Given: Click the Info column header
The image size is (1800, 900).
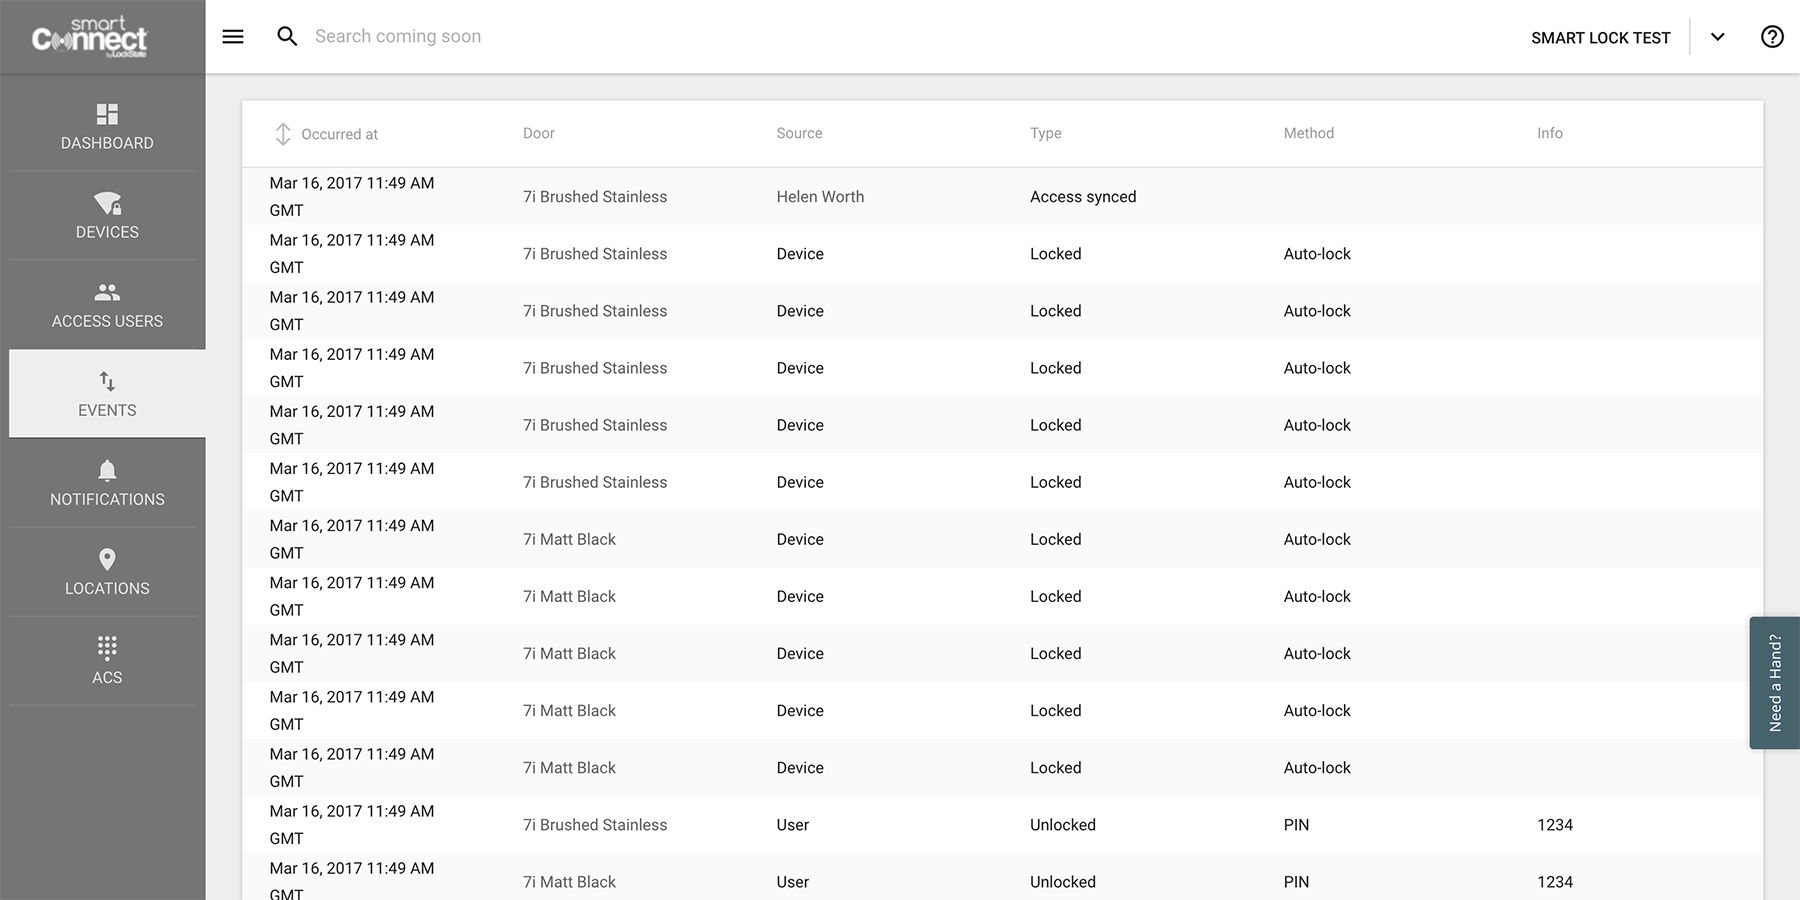Looking at the screenshot, I should click(1550, 133).
